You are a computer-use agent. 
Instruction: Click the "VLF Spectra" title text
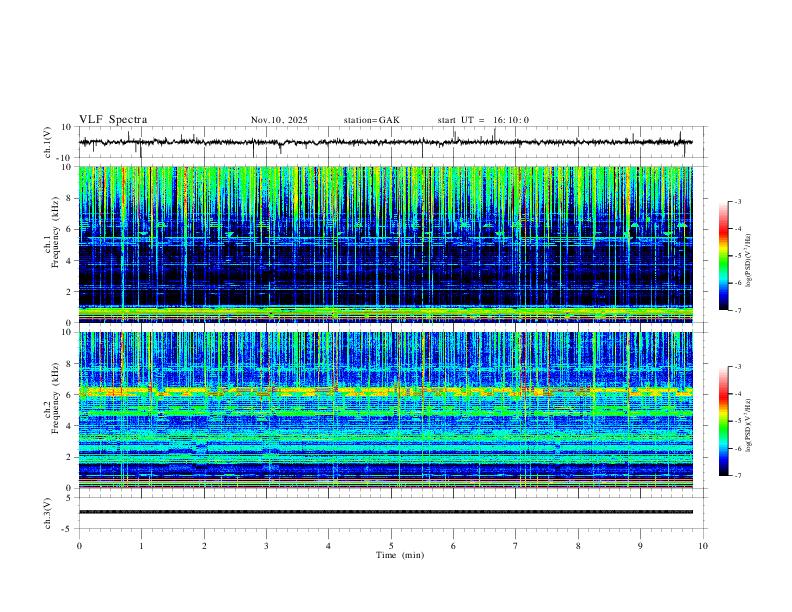click(x=113, y=120)
